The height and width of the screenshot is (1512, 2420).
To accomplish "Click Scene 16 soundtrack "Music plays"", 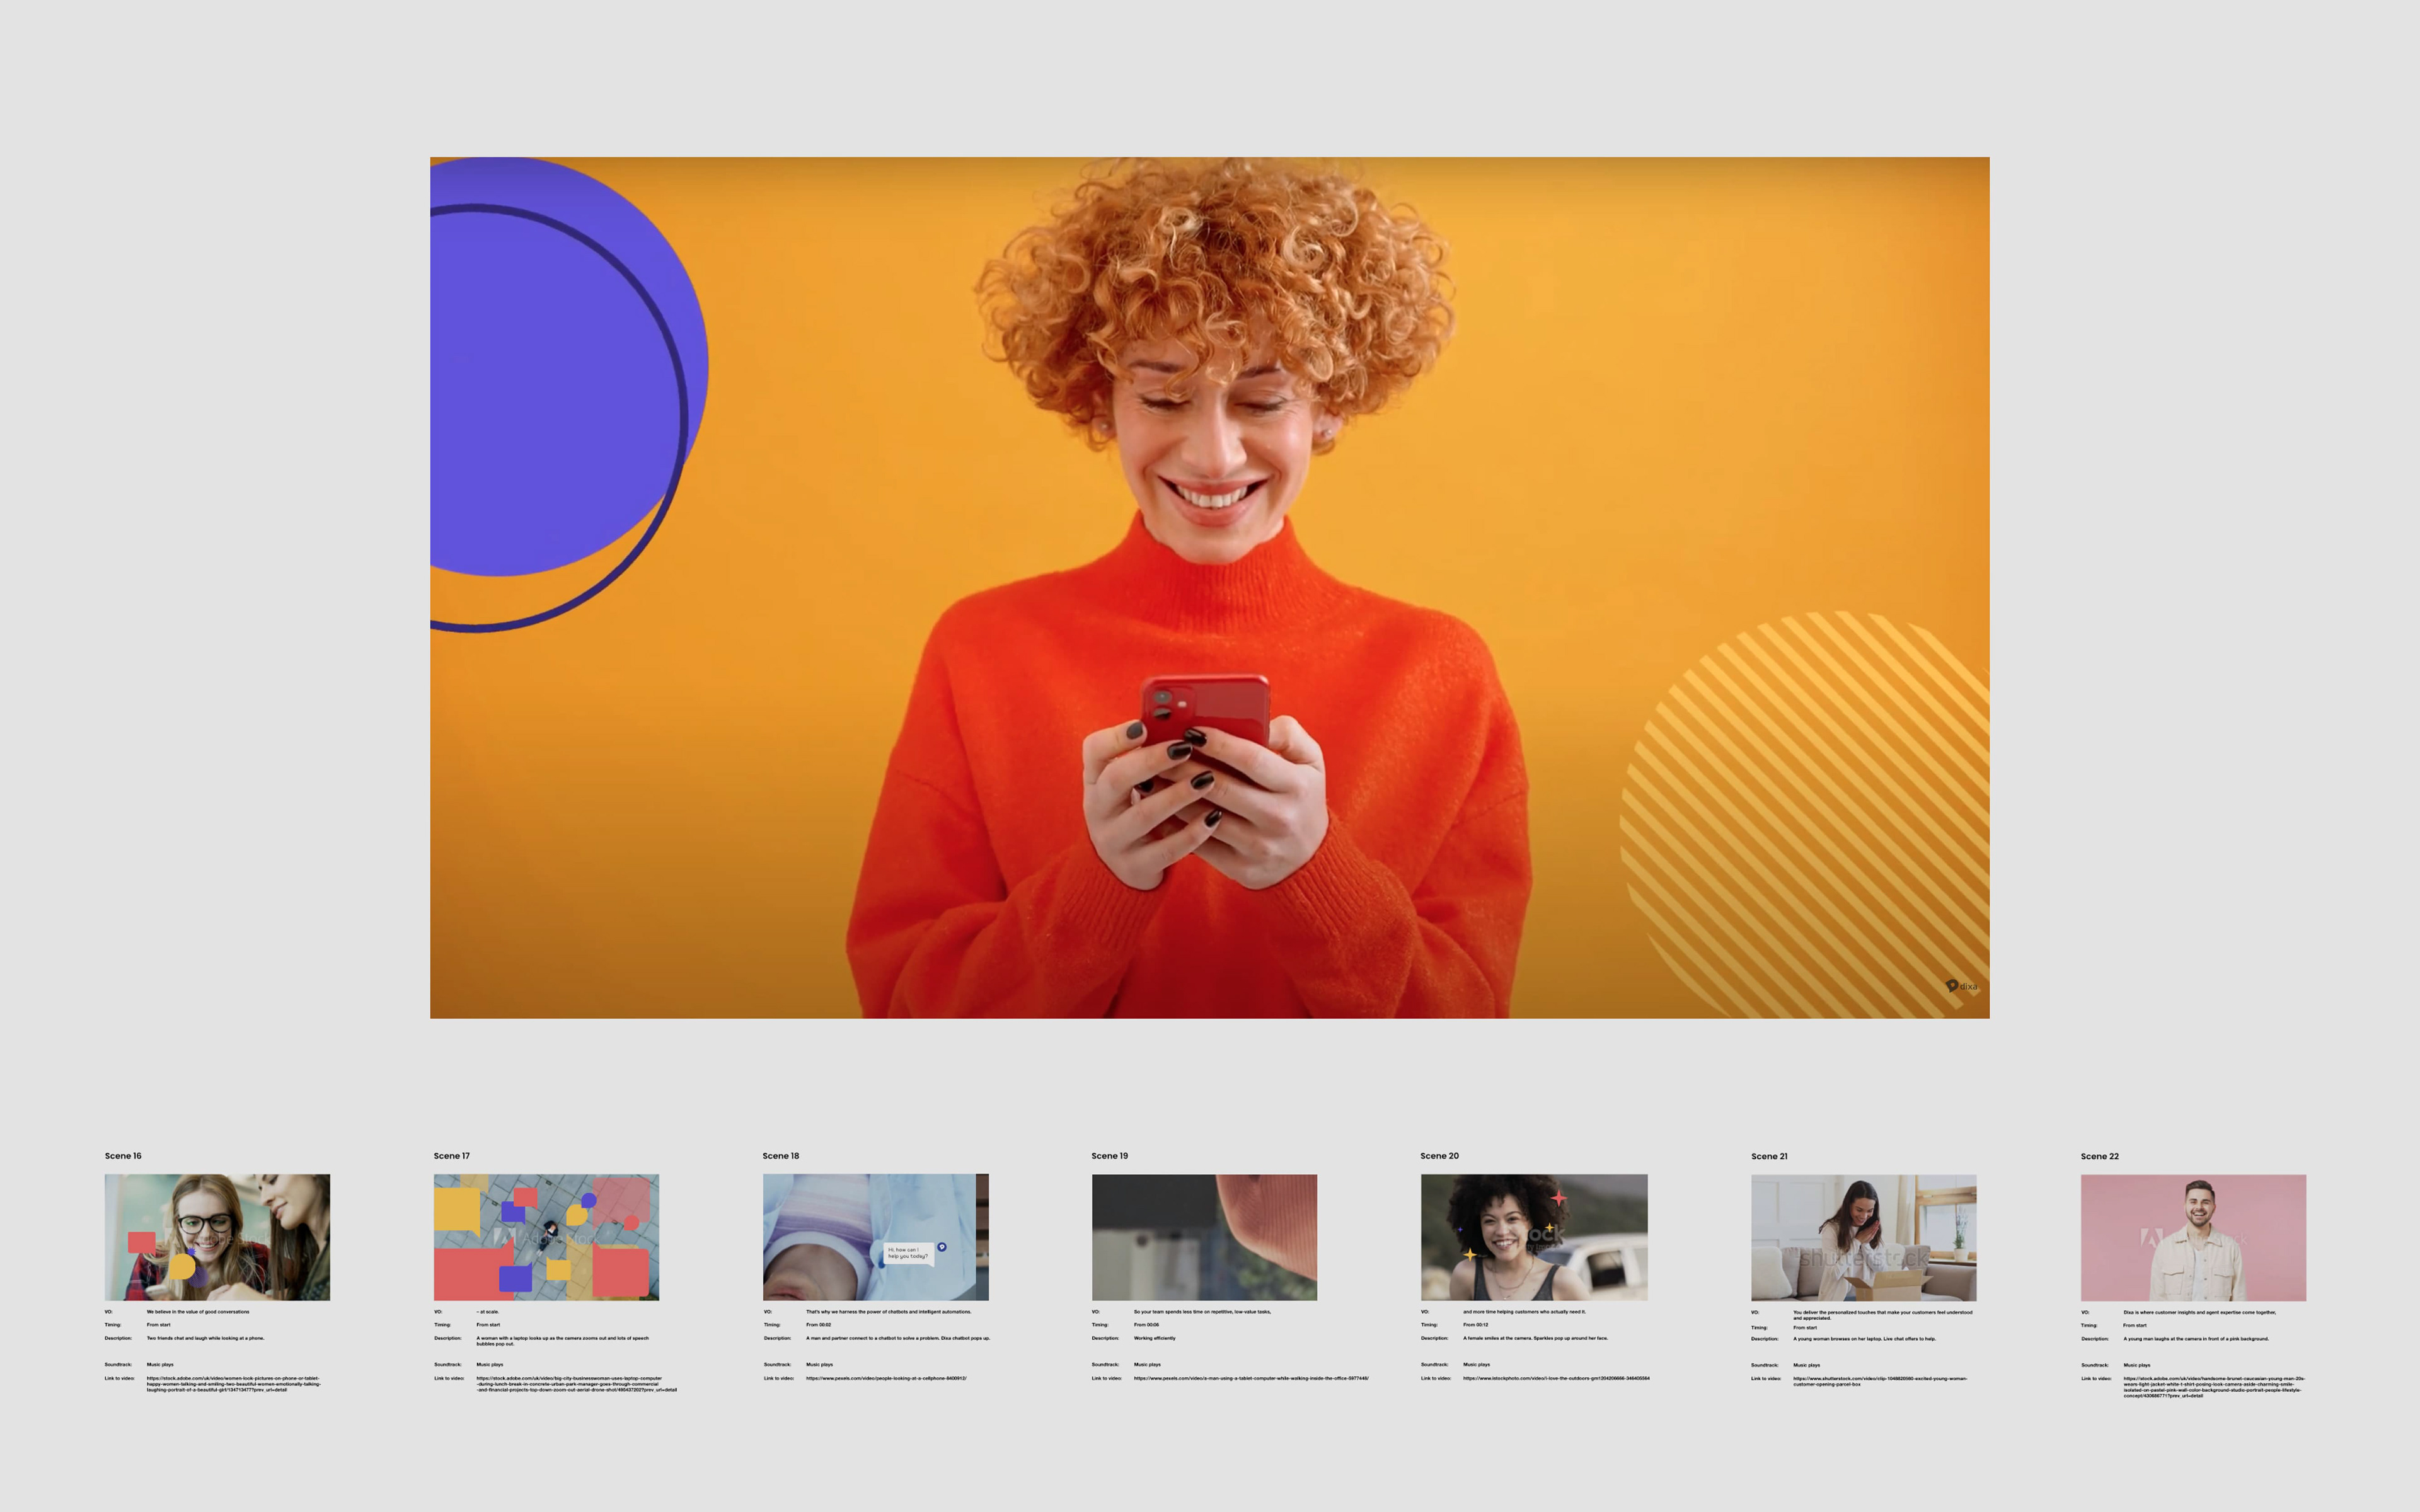I will click(160, 1365).
